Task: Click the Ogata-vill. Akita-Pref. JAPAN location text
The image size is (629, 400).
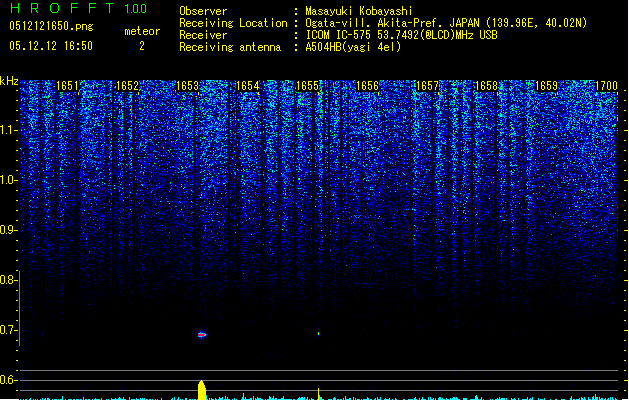Action: click(446, 23)
